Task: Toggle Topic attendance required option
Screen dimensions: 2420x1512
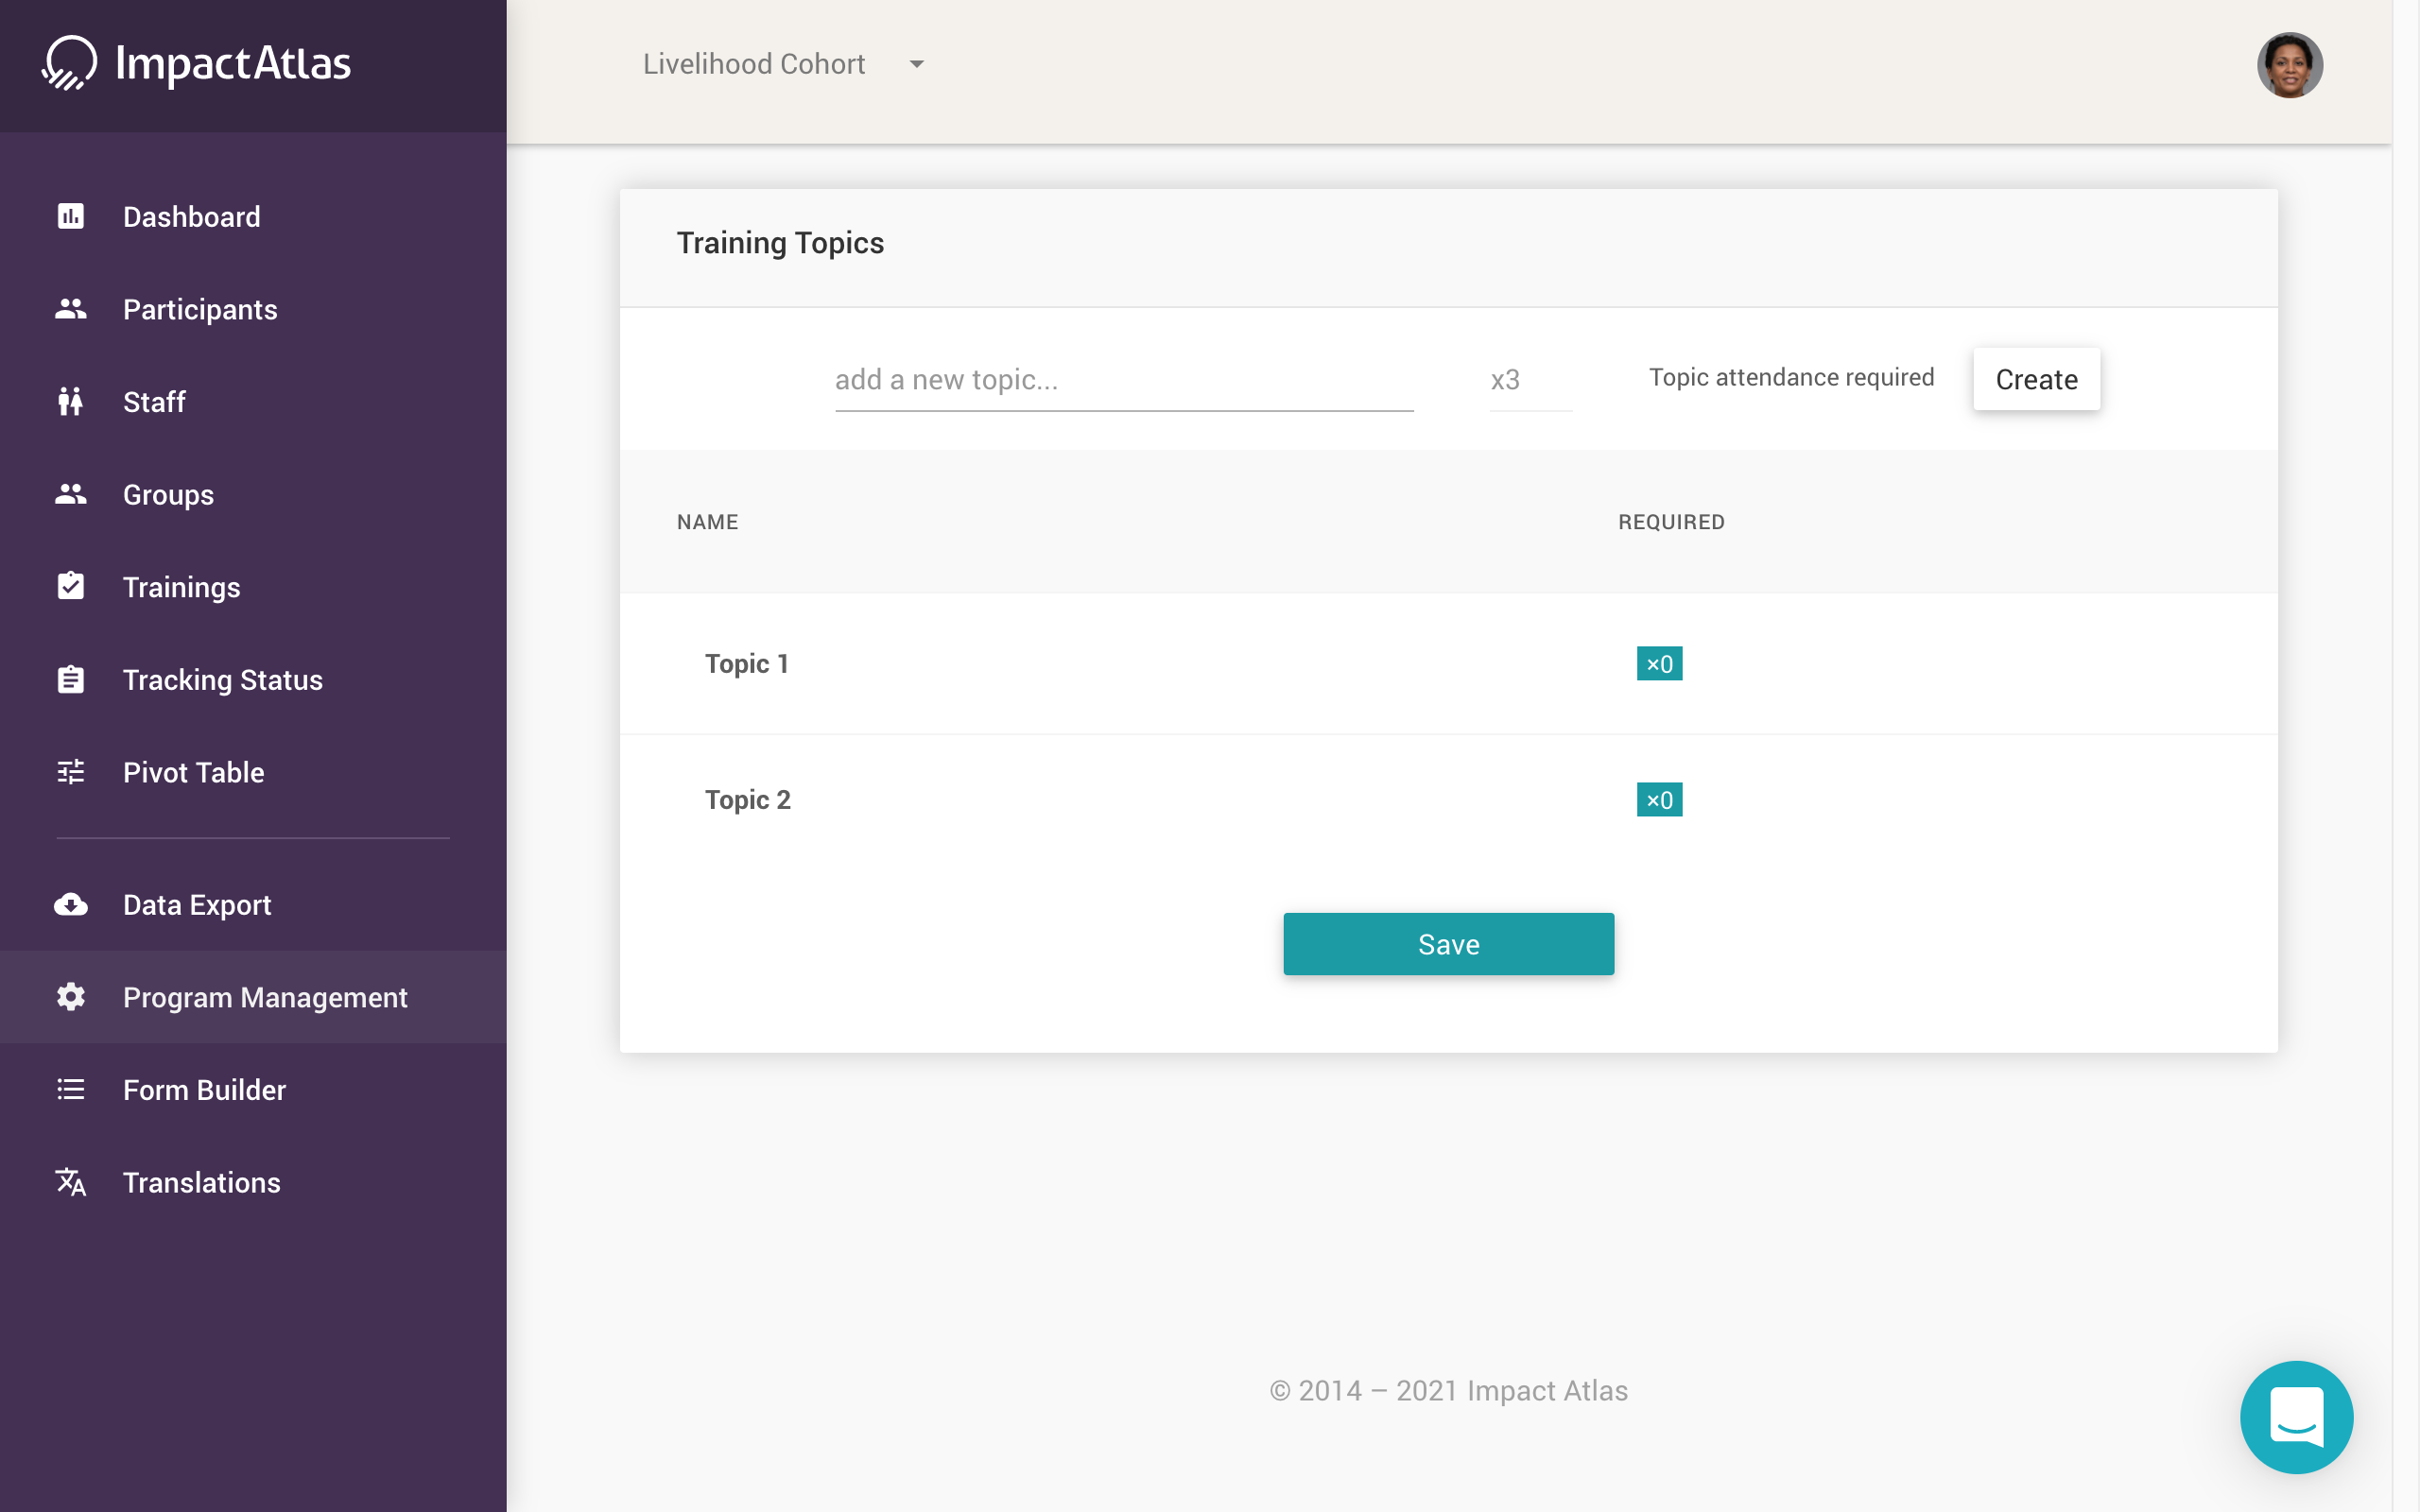Action: tap(1790, 378)
